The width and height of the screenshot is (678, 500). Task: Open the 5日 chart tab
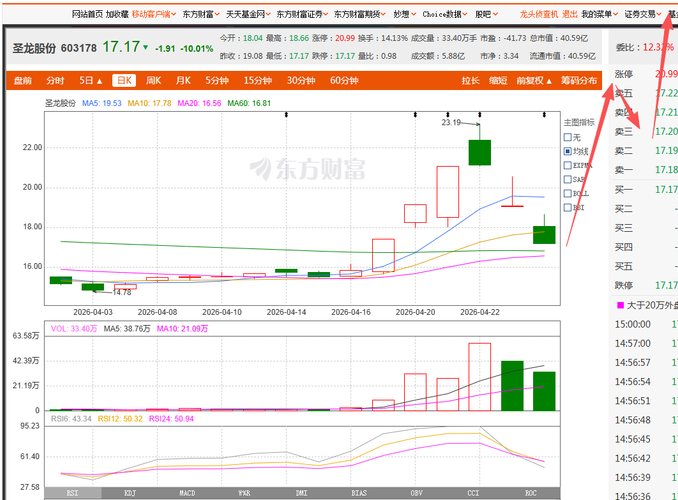pyautogui.click(x=90, y=80)
